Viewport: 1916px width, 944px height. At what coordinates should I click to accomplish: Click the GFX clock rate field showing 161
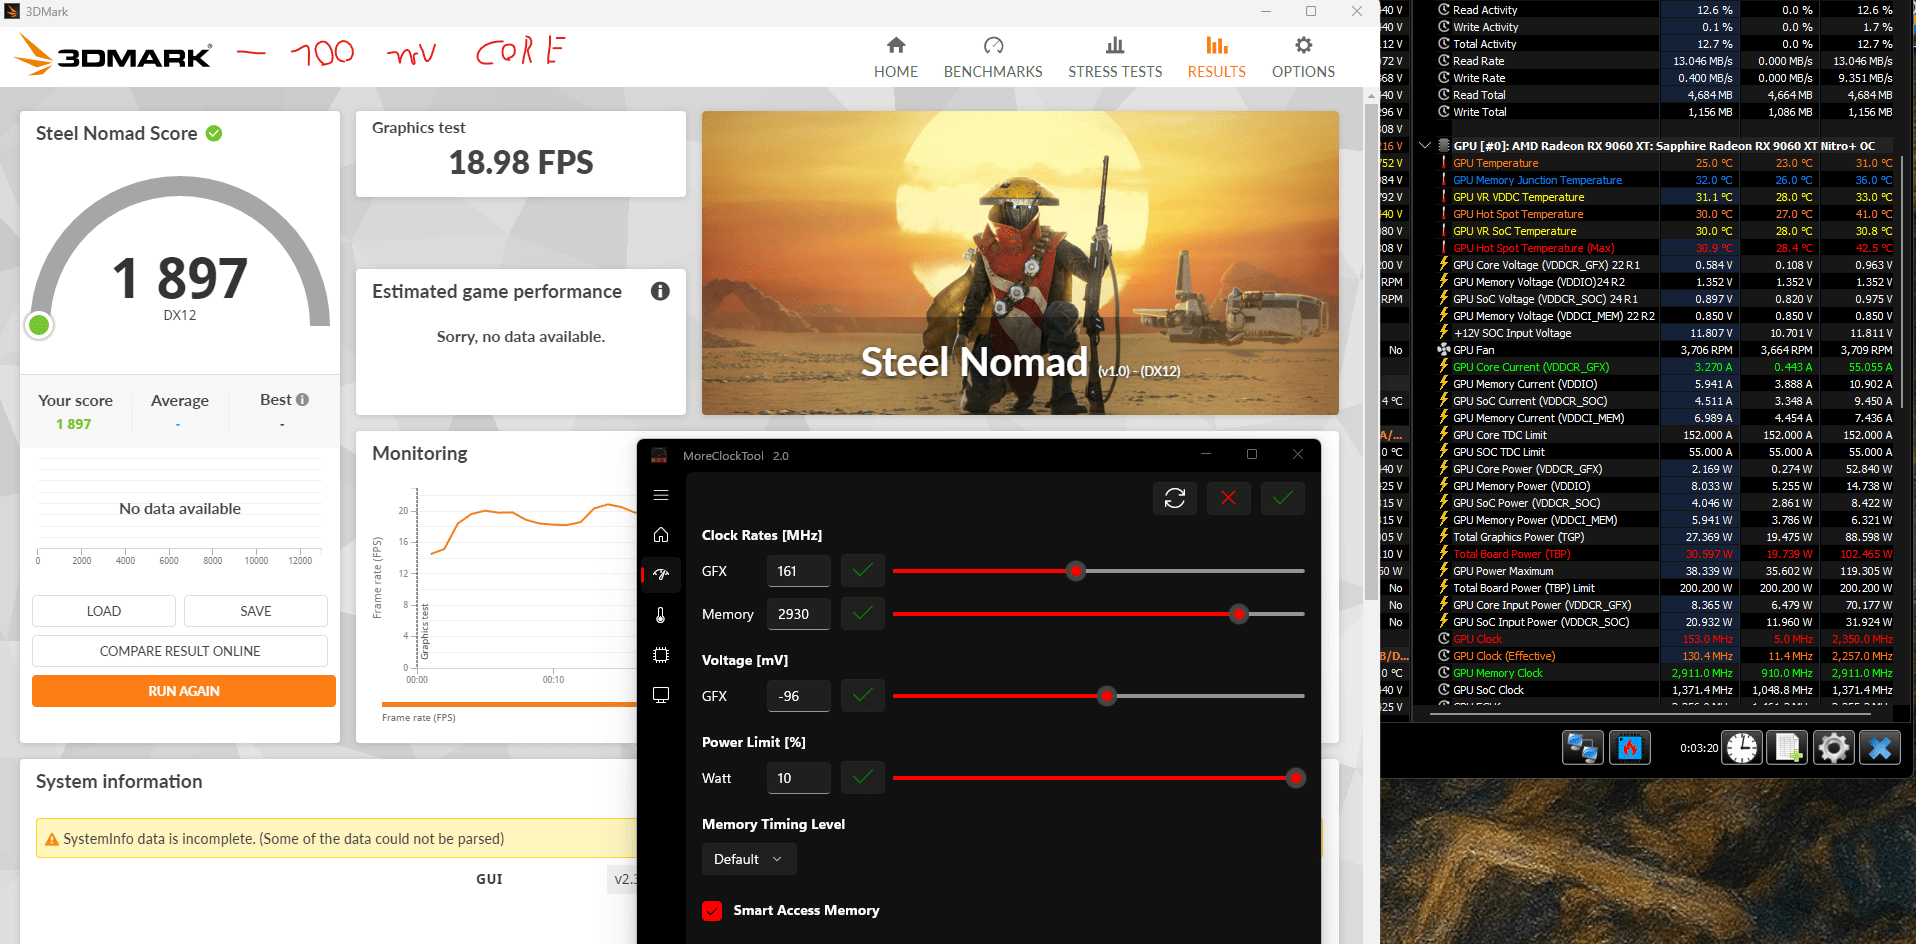click(798, 571)
